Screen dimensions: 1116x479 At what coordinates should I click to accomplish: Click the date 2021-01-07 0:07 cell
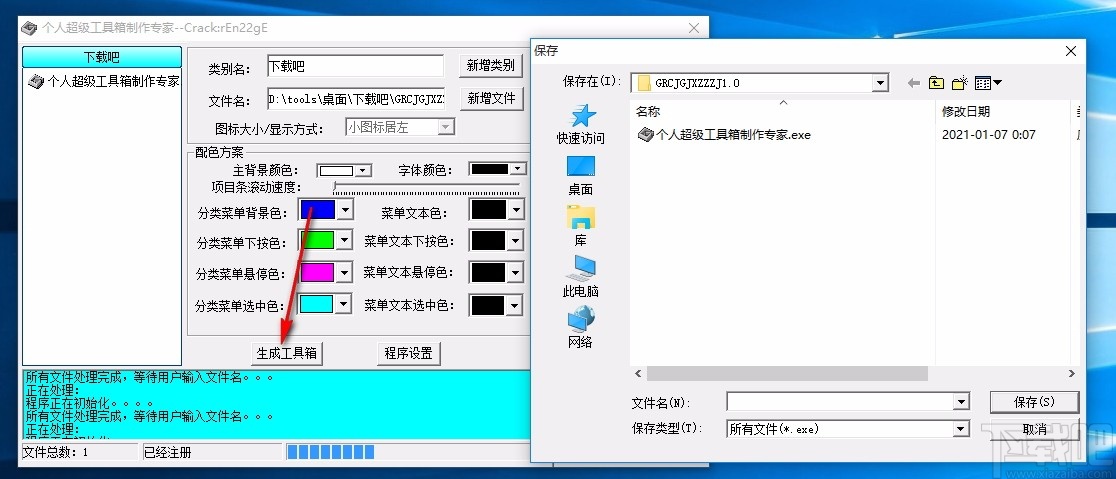(x=989, y=135)
